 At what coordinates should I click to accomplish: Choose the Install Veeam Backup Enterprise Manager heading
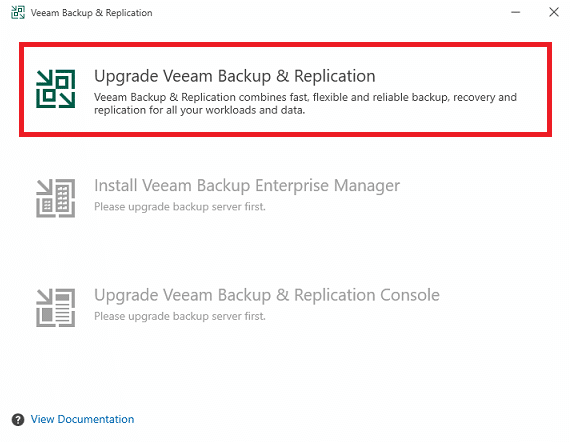247,185
